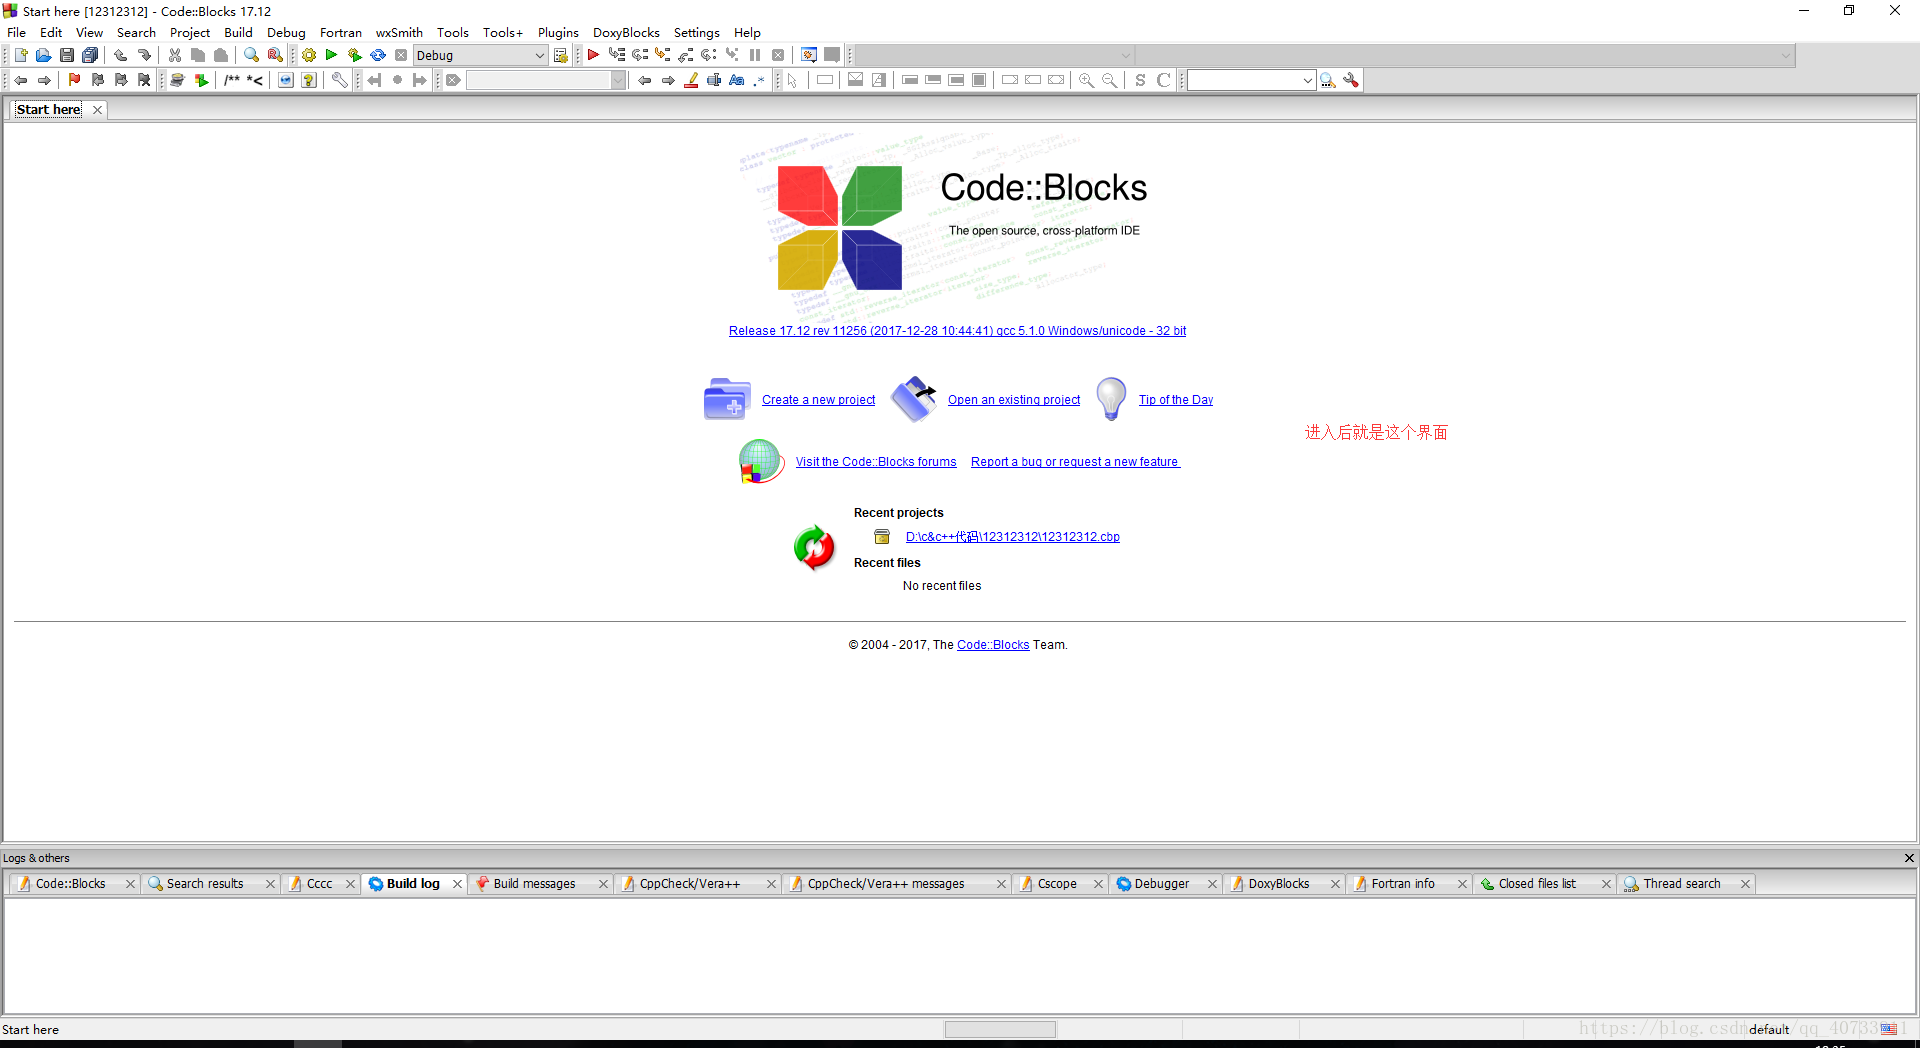The image size is (1920, 1048).
Task: Save all files with the stacked floppy icon
Action: (x=90, y=55)
